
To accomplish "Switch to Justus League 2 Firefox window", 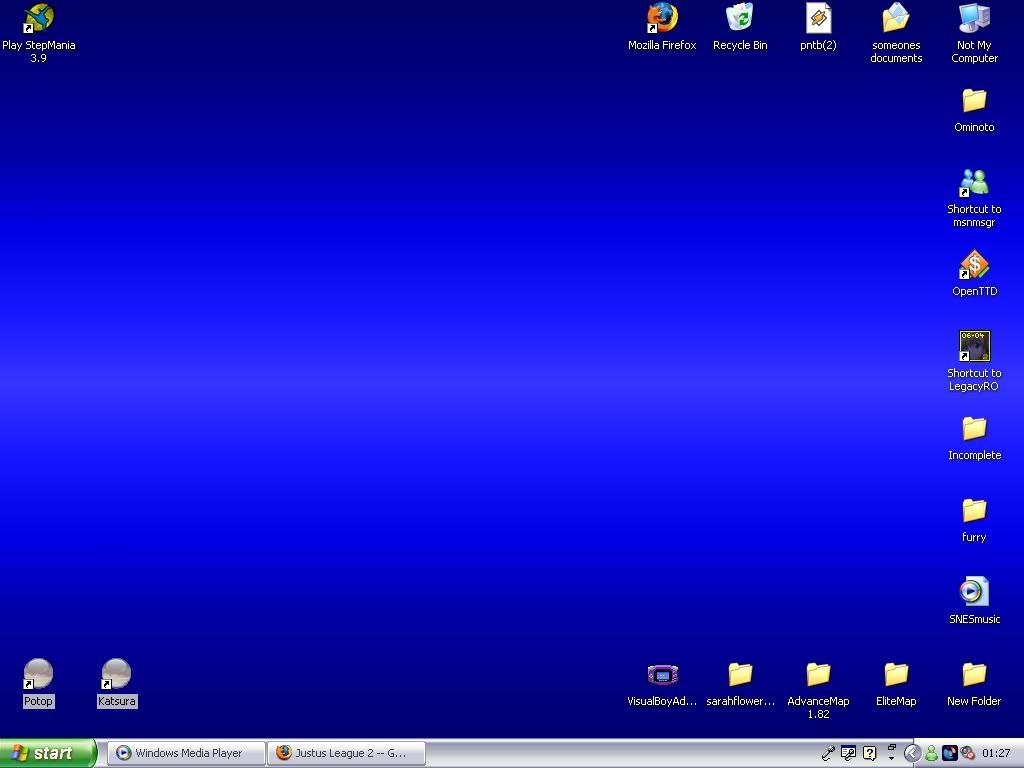I will point(346,753).
